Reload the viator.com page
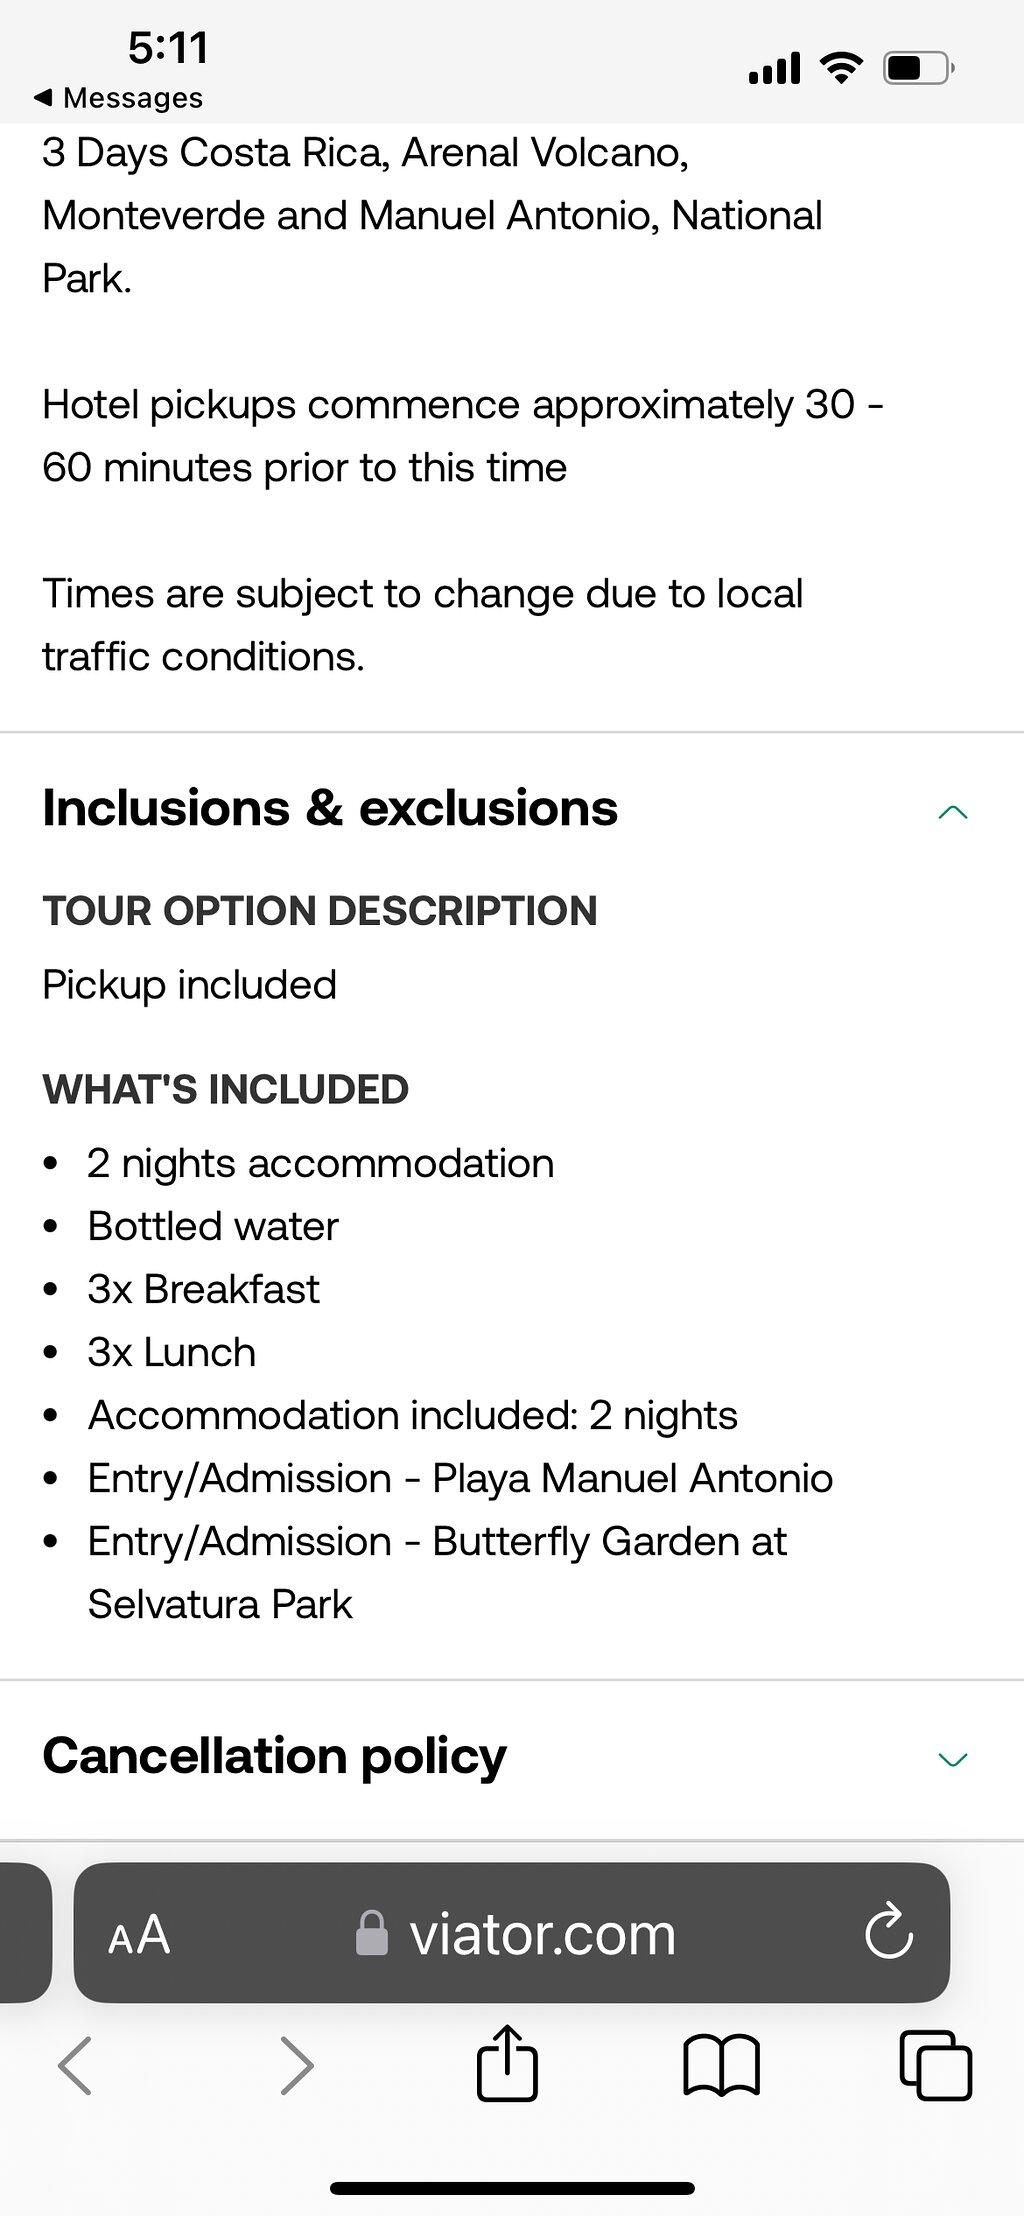This screenshot has height=2216, width=1024. click(889, 1931)
